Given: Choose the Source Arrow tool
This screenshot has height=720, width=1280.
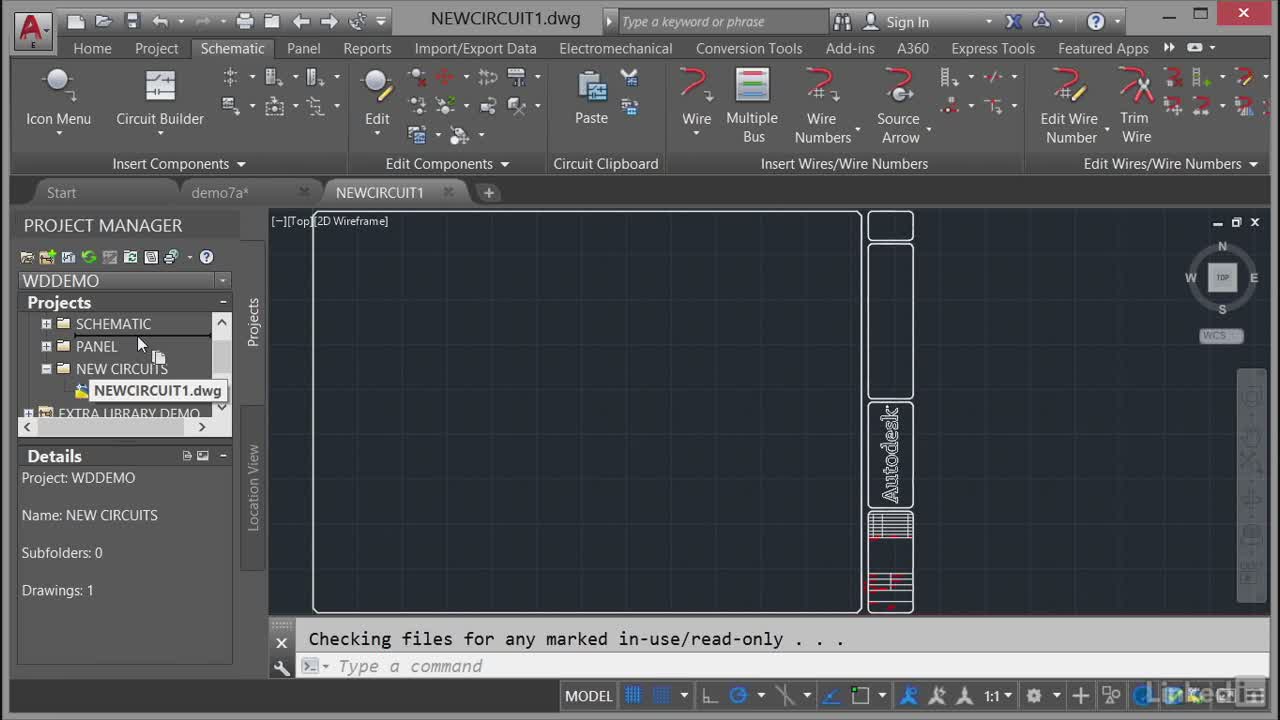Looking at the screenshot, I should [899, 105].
